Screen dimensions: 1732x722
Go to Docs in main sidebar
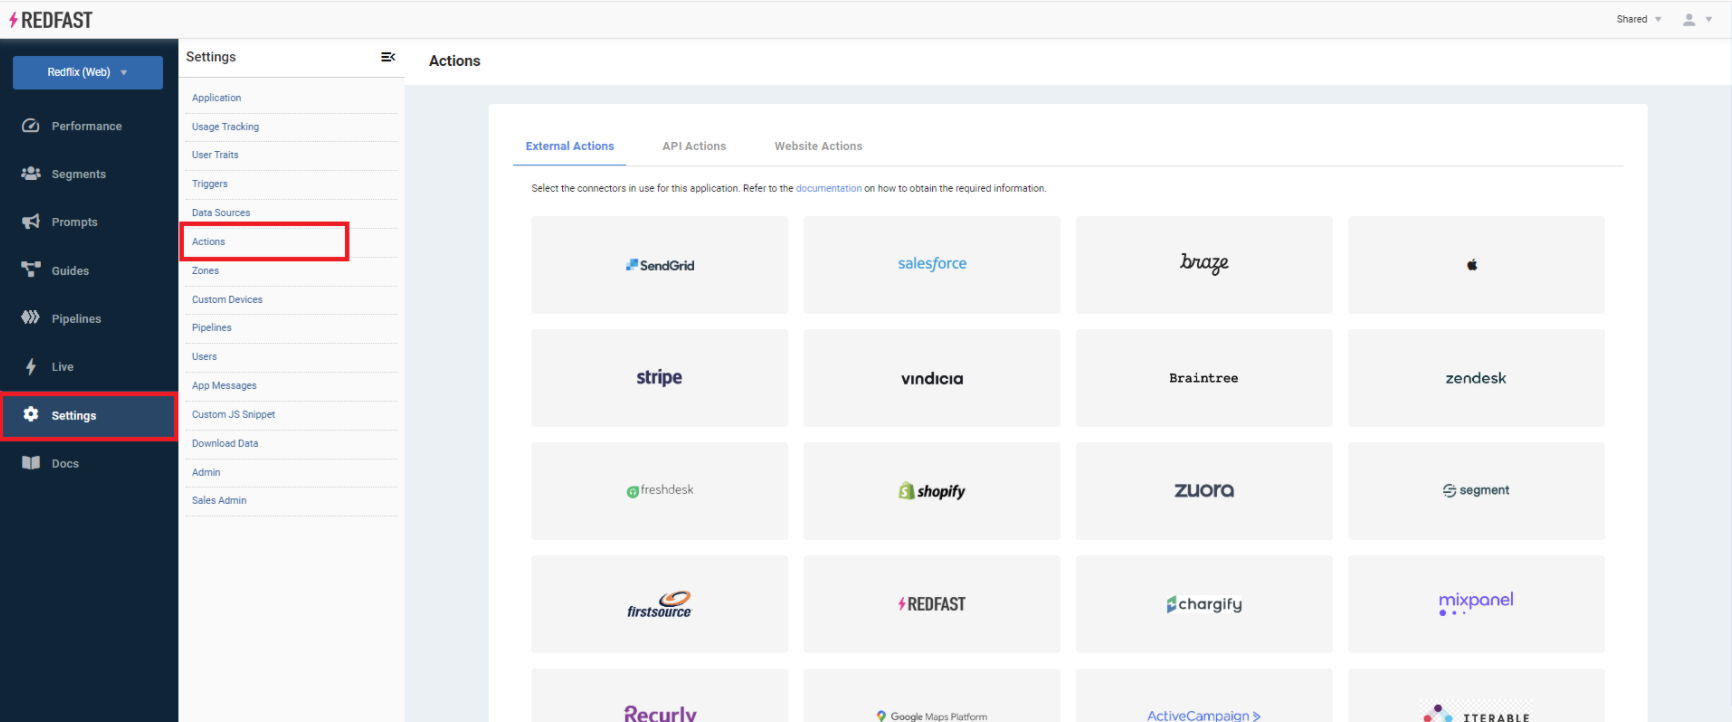coord(65,464)
